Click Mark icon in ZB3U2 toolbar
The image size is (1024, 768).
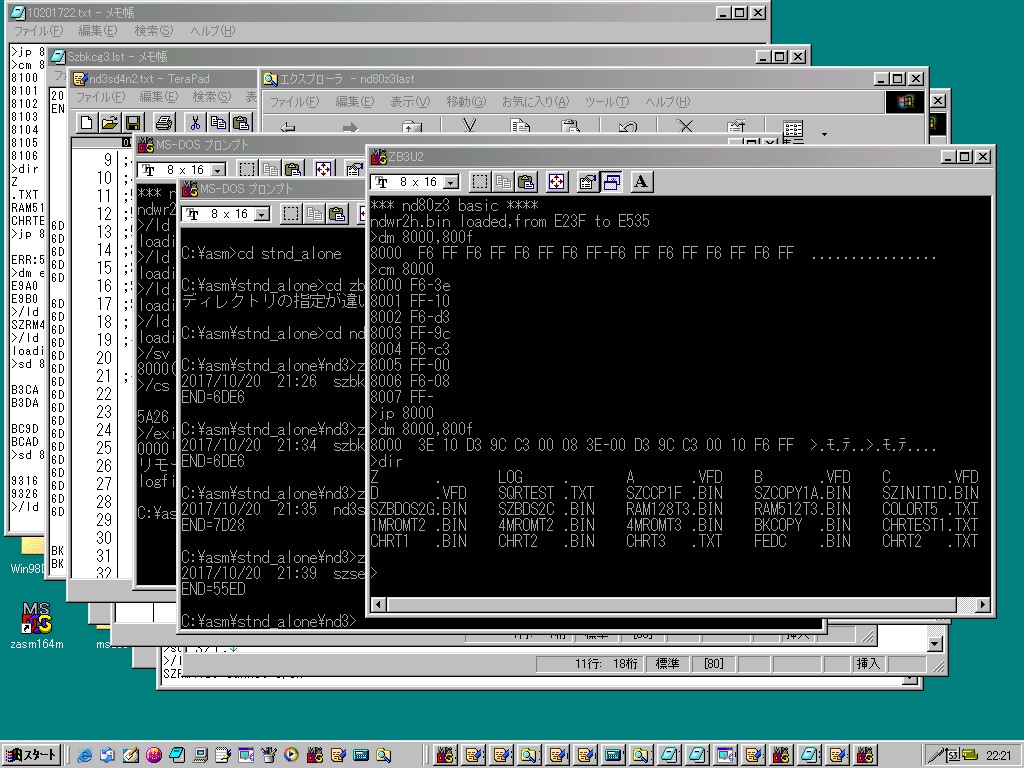[x=480, y=182]
